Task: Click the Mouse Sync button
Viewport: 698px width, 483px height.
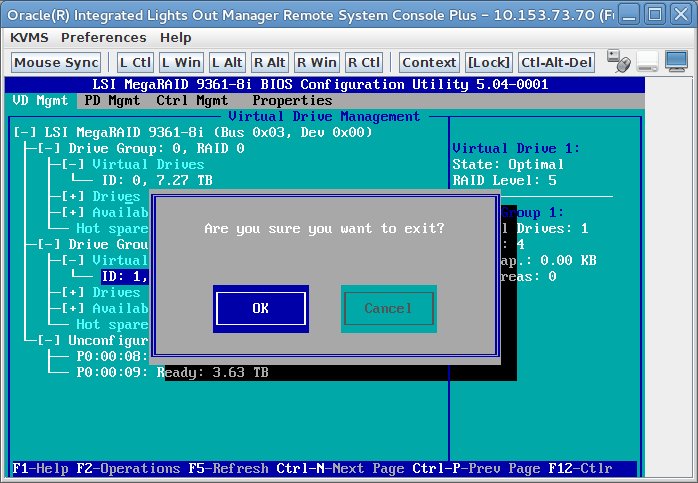Action: tap(56, 62)
